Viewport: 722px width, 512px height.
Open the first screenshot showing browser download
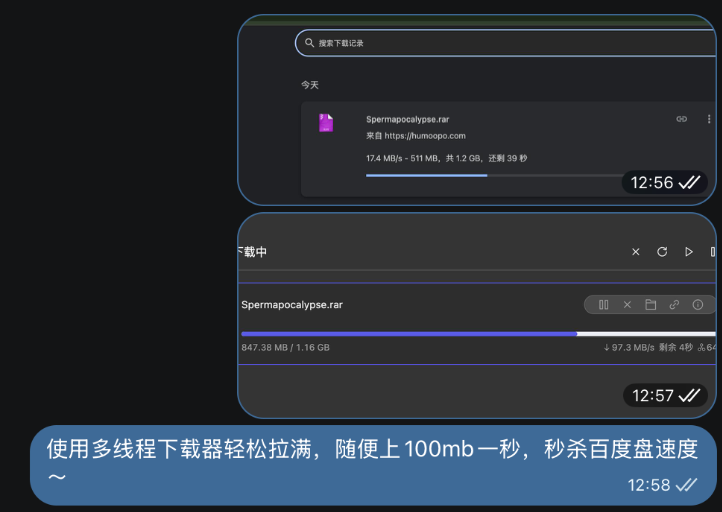(477, 110)
